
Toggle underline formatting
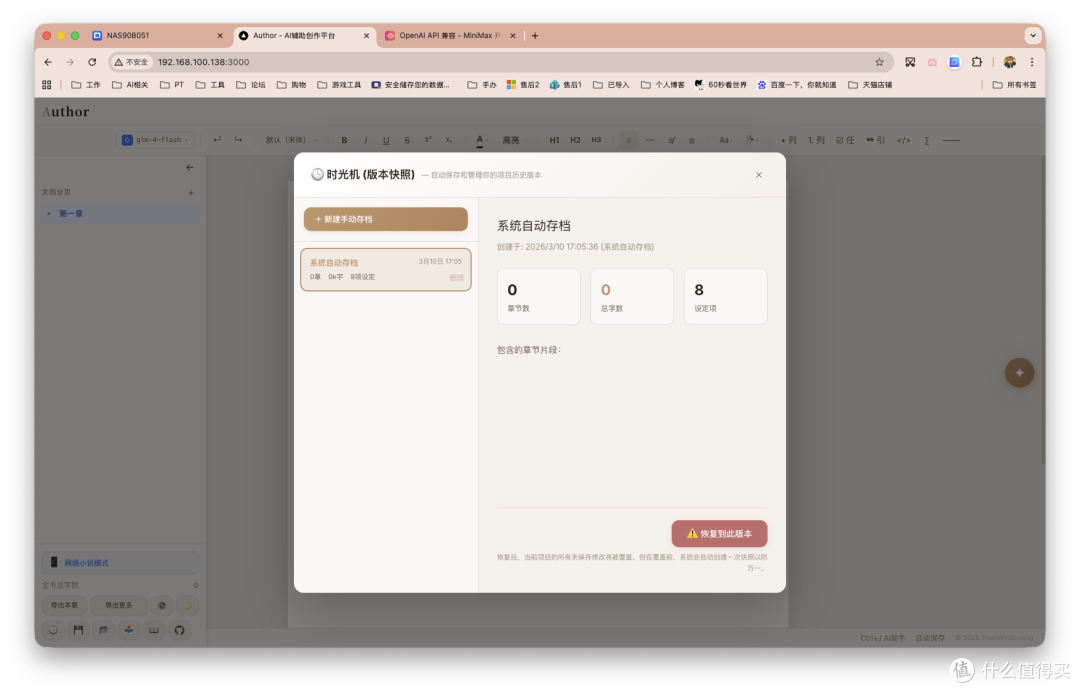[386, 140]
